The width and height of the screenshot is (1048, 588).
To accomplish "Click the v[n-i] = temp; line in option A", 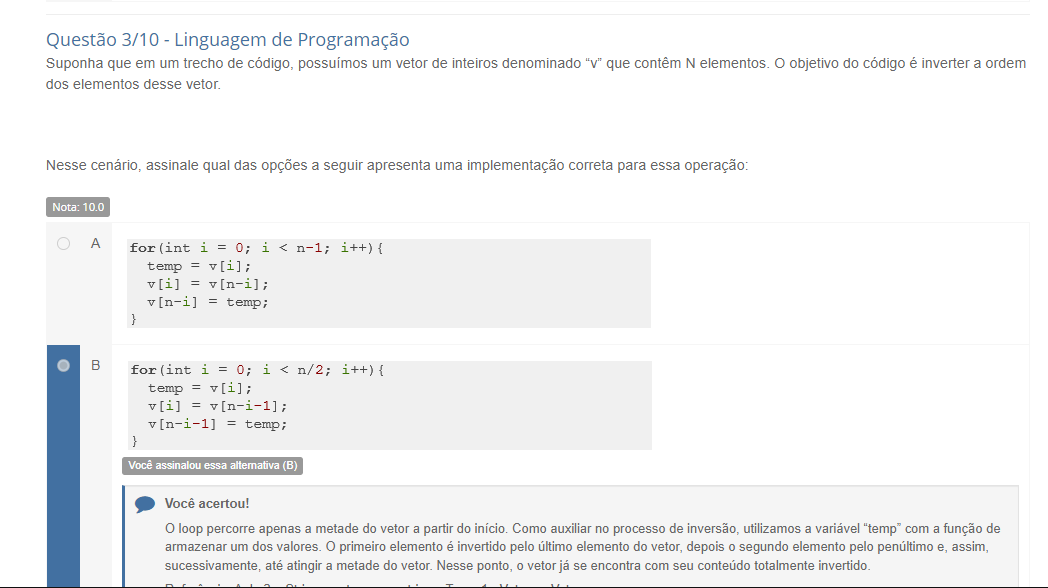I will click(x=208, y=302).
